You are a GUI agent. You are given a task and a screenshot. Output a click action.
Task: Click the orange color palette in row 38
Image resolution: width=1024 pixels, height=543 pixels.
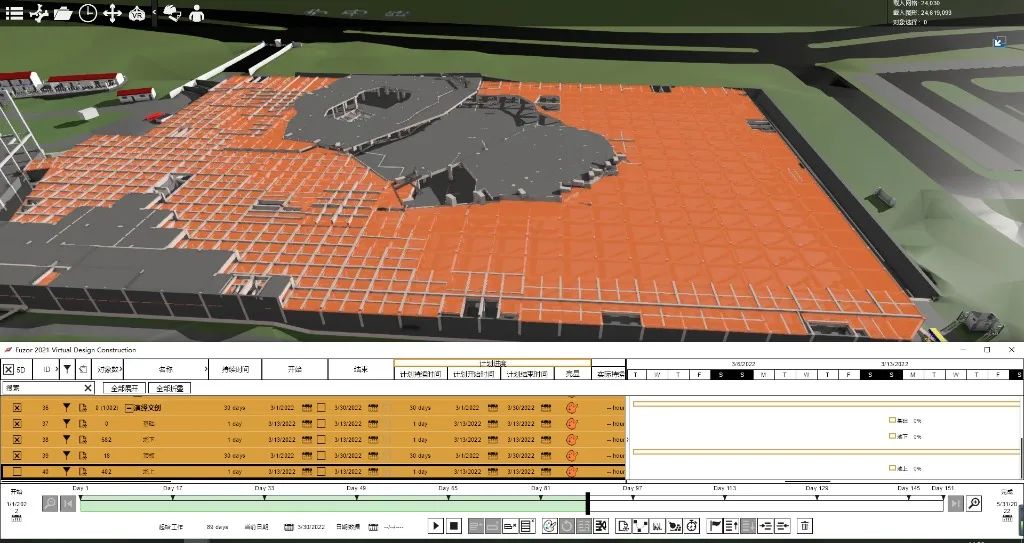pyautogui.click(x=572, y=440)
